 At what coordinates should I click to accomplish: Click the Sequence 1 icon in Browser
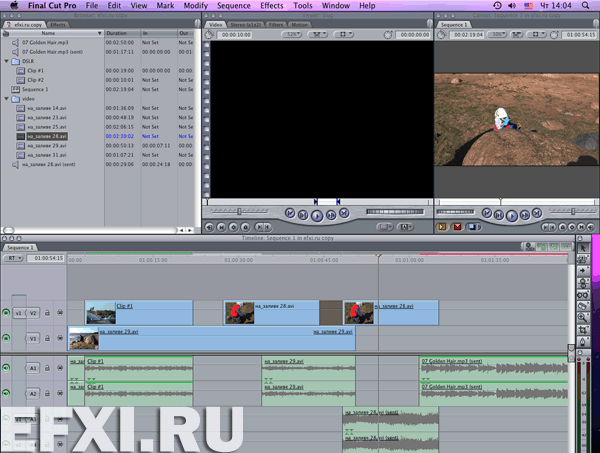[16, 88]
